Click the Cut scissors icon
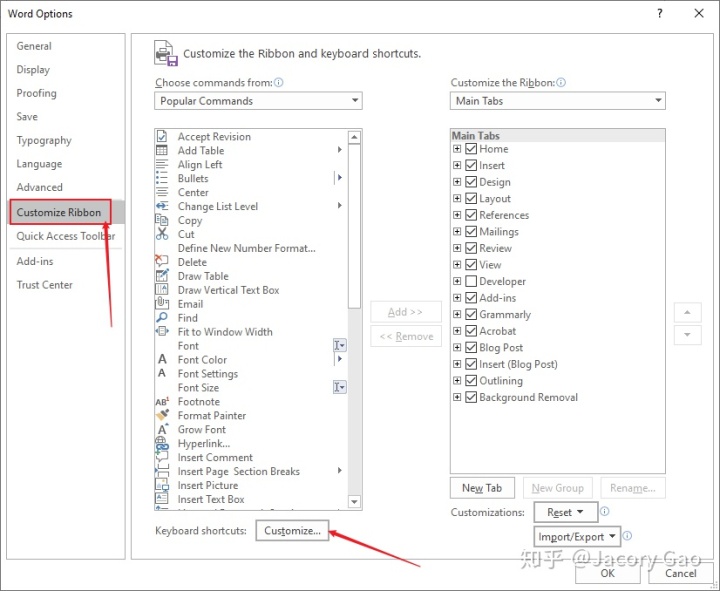 point(162,234)
